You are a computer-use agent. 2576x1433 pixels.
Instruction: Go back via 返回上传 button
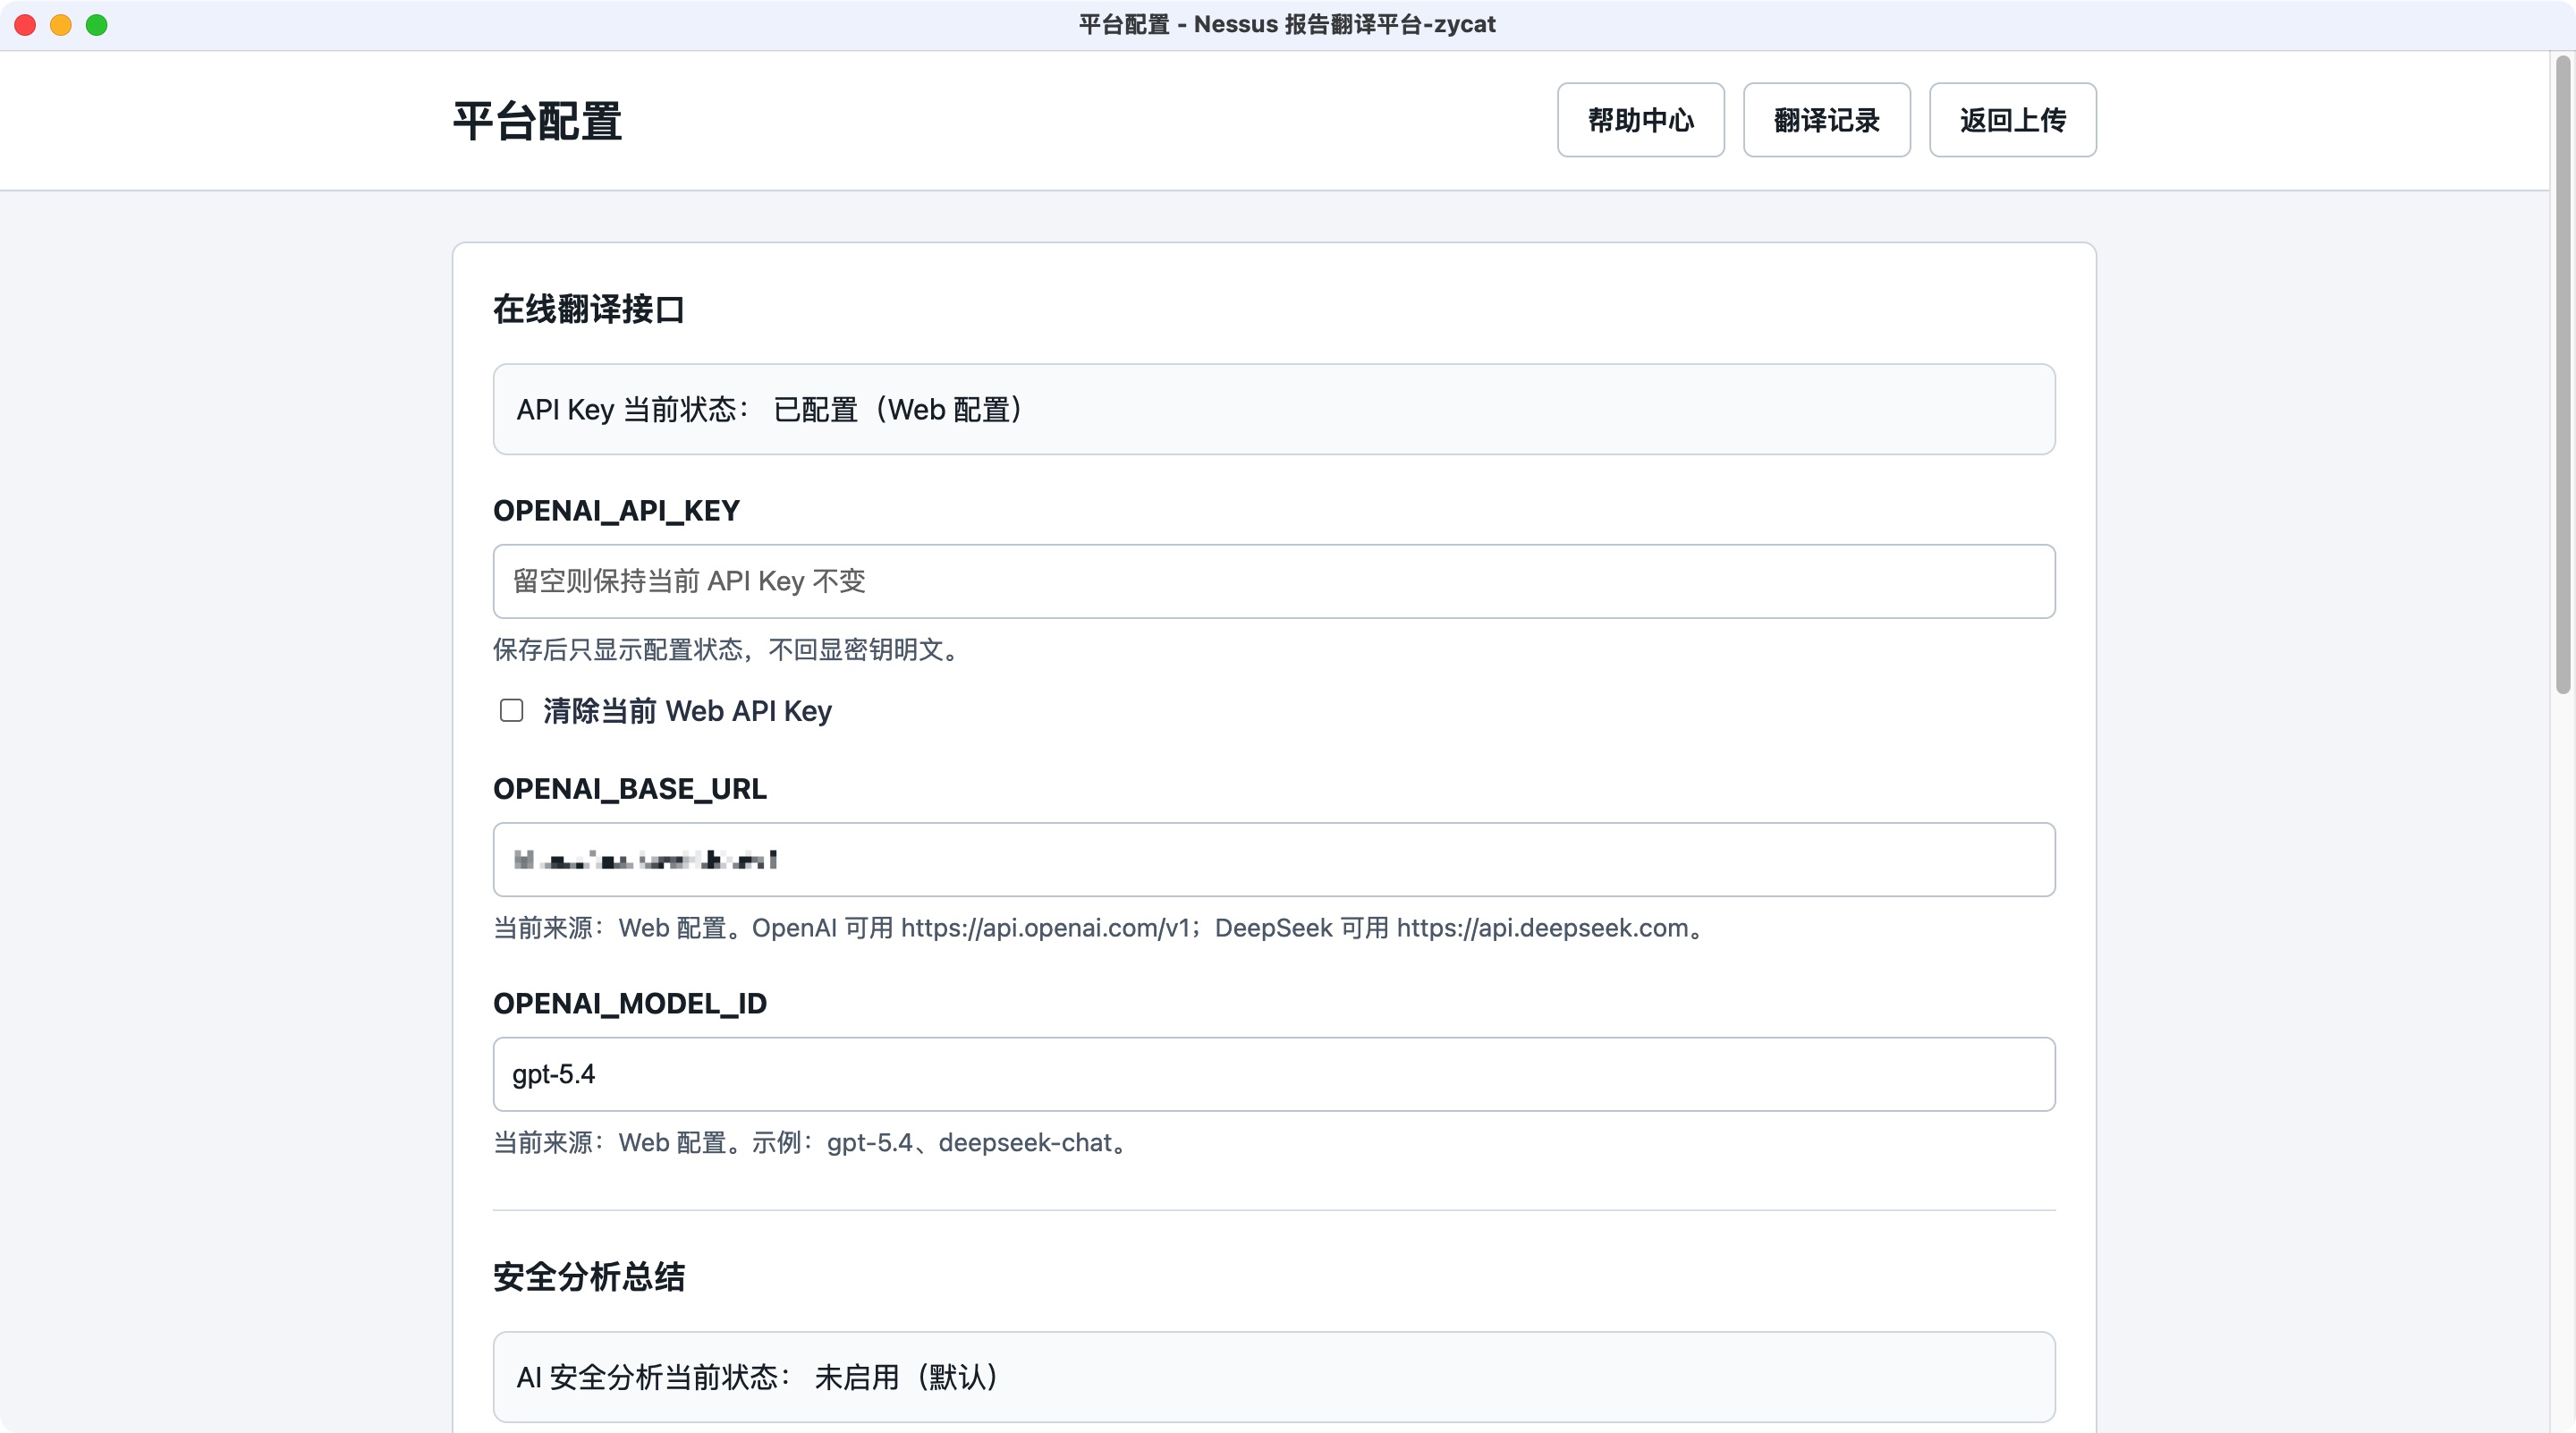click(x=2012, y=120)
